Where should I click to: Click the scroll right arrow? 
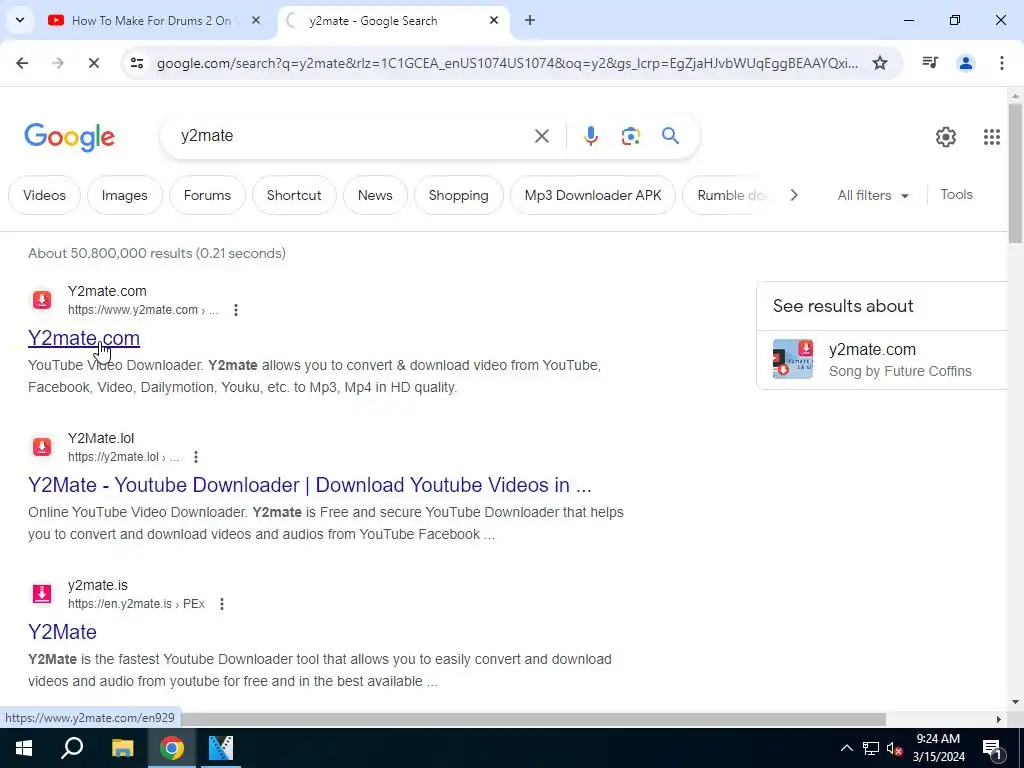(999, 719)
